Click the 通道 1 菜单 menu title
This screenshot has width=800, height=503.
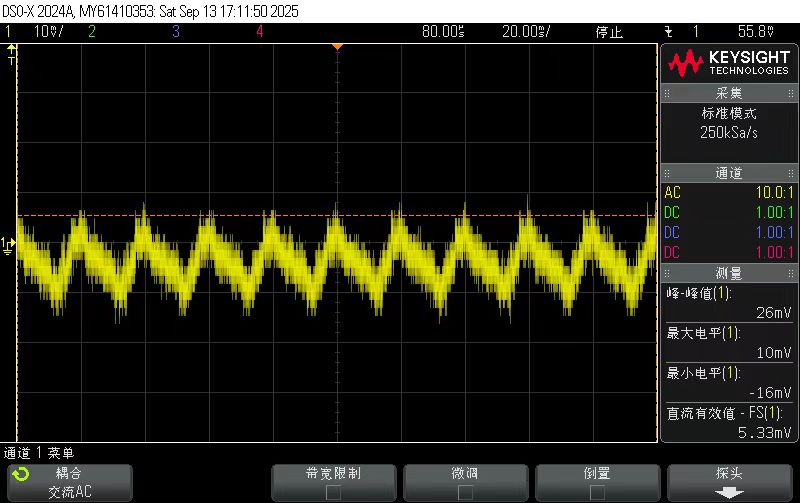pos(39,453)
